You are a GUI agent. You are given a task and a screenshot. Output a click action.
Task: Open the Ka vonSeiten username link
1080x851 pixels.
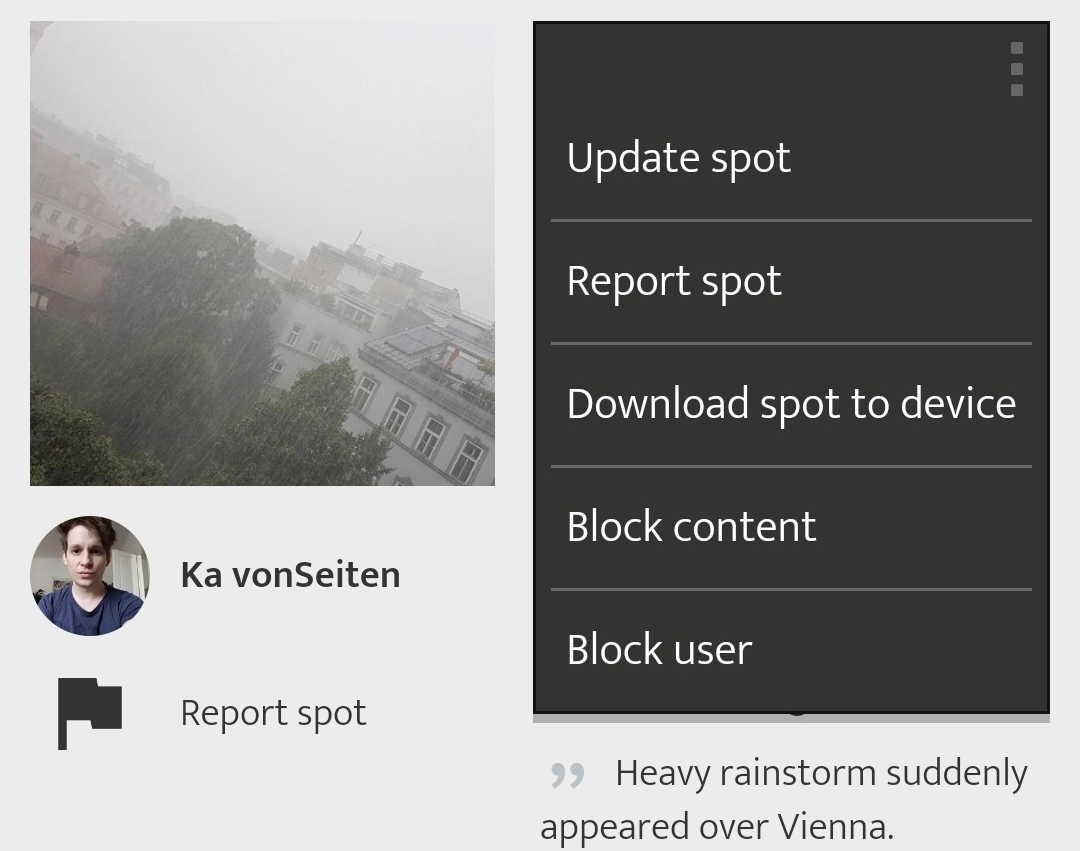pyautogui.click(x=290, y=575)
